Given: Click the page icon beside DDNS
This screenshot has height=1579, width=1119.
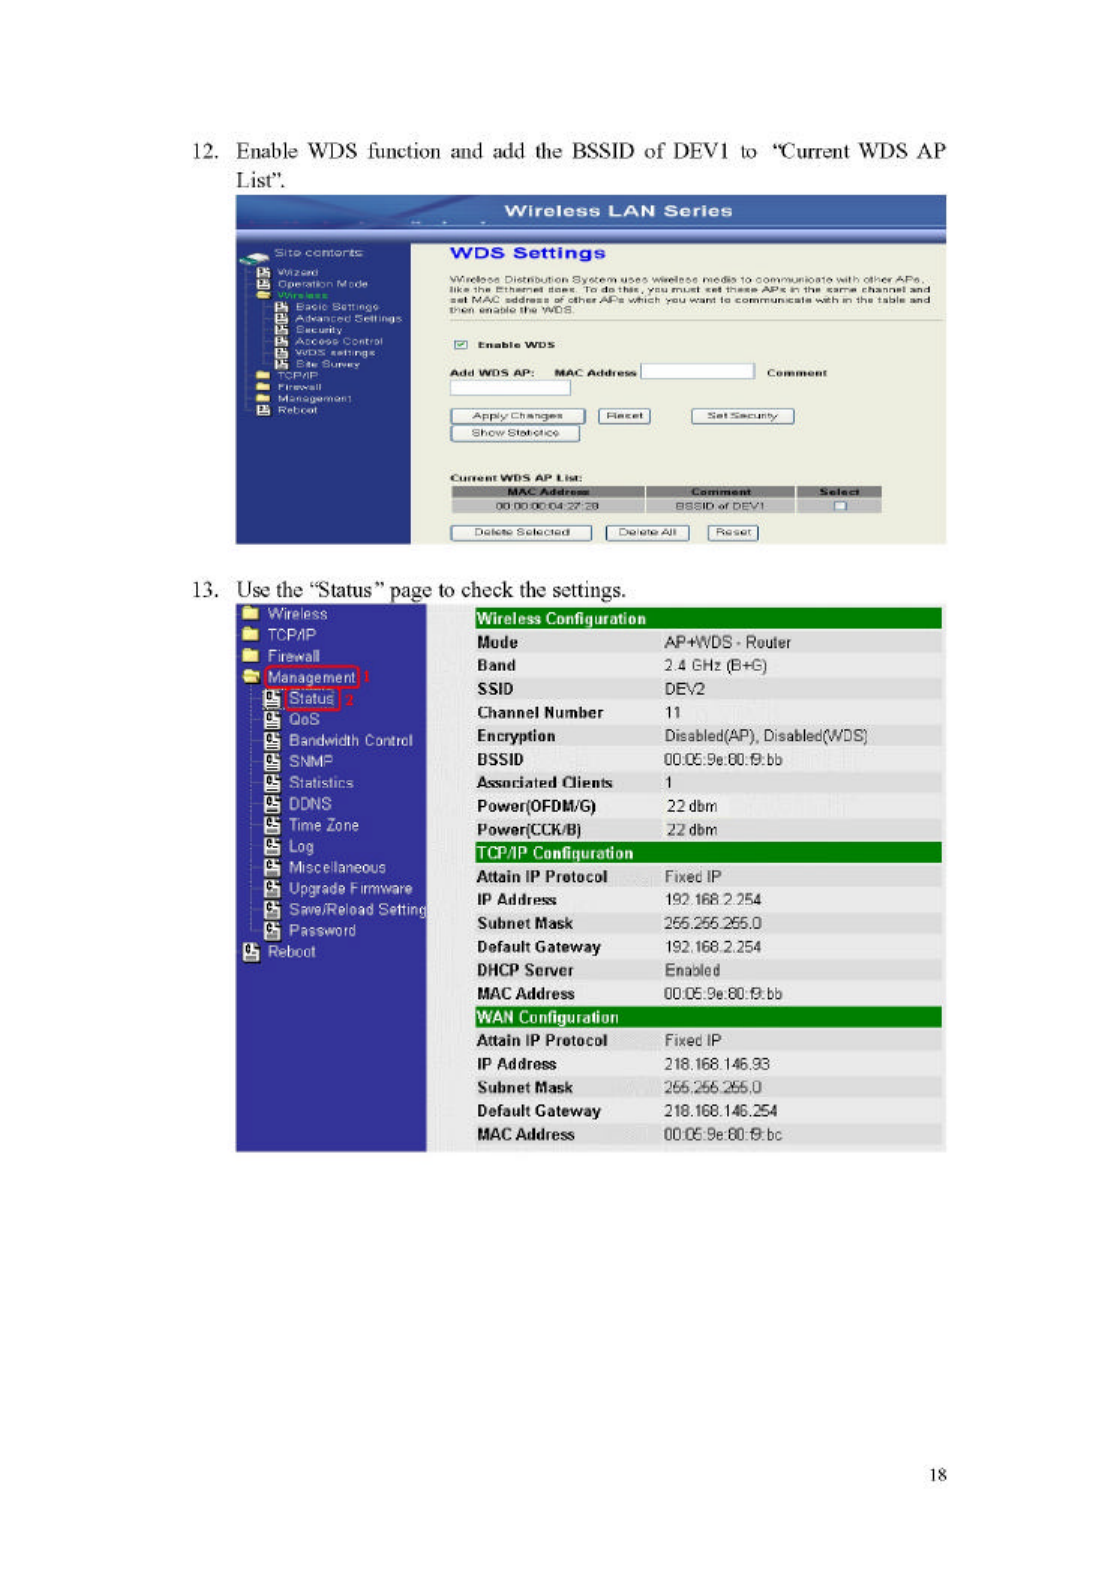Looking at the screenshot, I should [x=271, y=803].
